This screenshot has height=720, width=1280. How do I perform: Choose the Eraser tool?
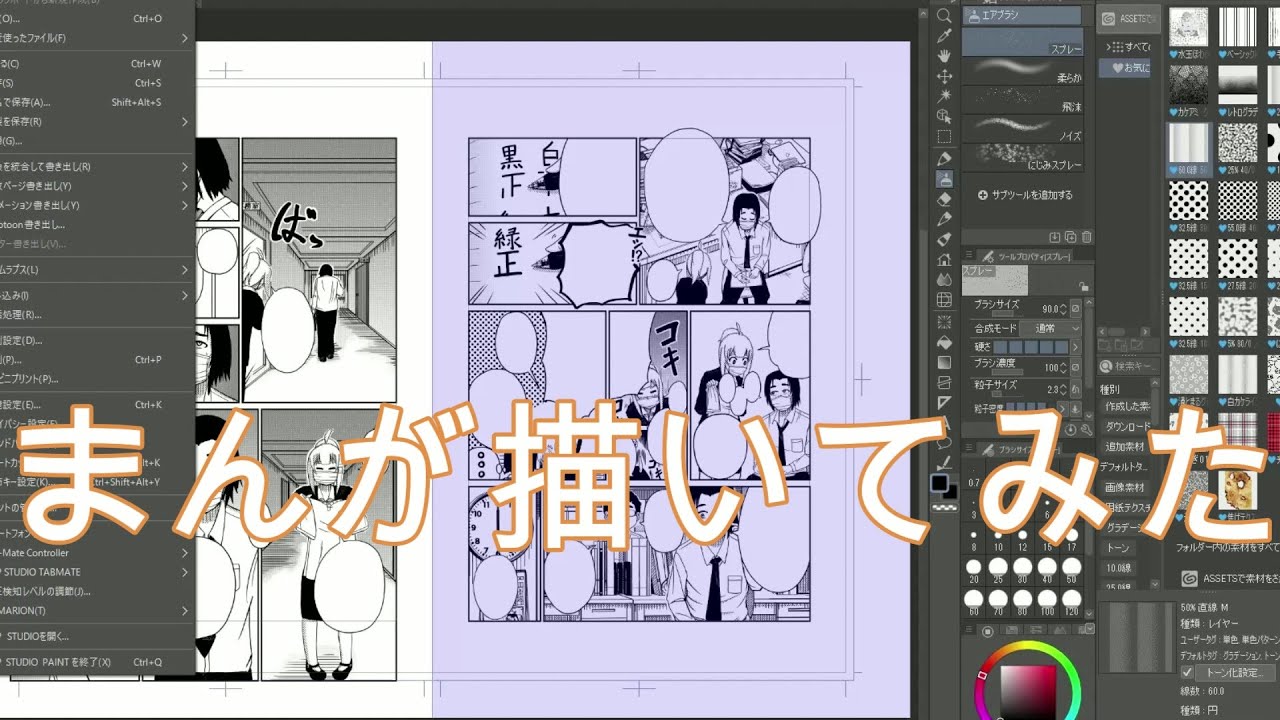(x=943, y=198)
